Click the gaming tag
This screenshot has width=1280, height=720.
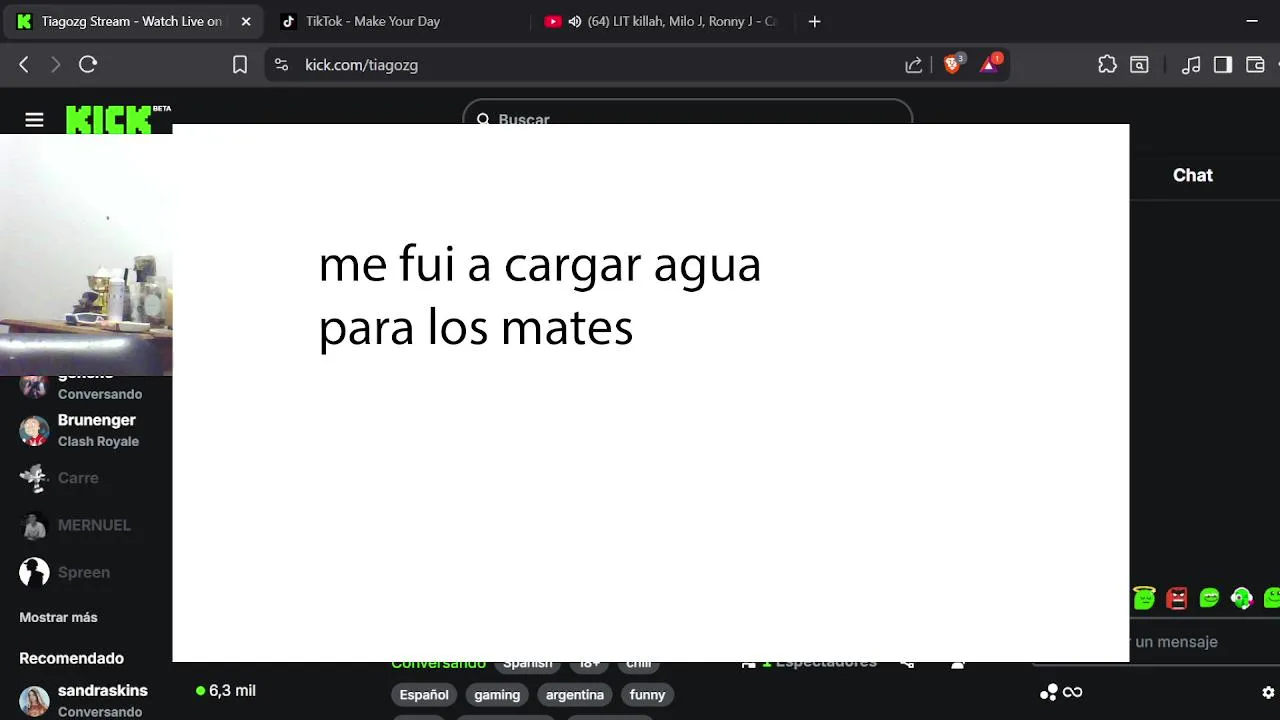click(497, 694)
